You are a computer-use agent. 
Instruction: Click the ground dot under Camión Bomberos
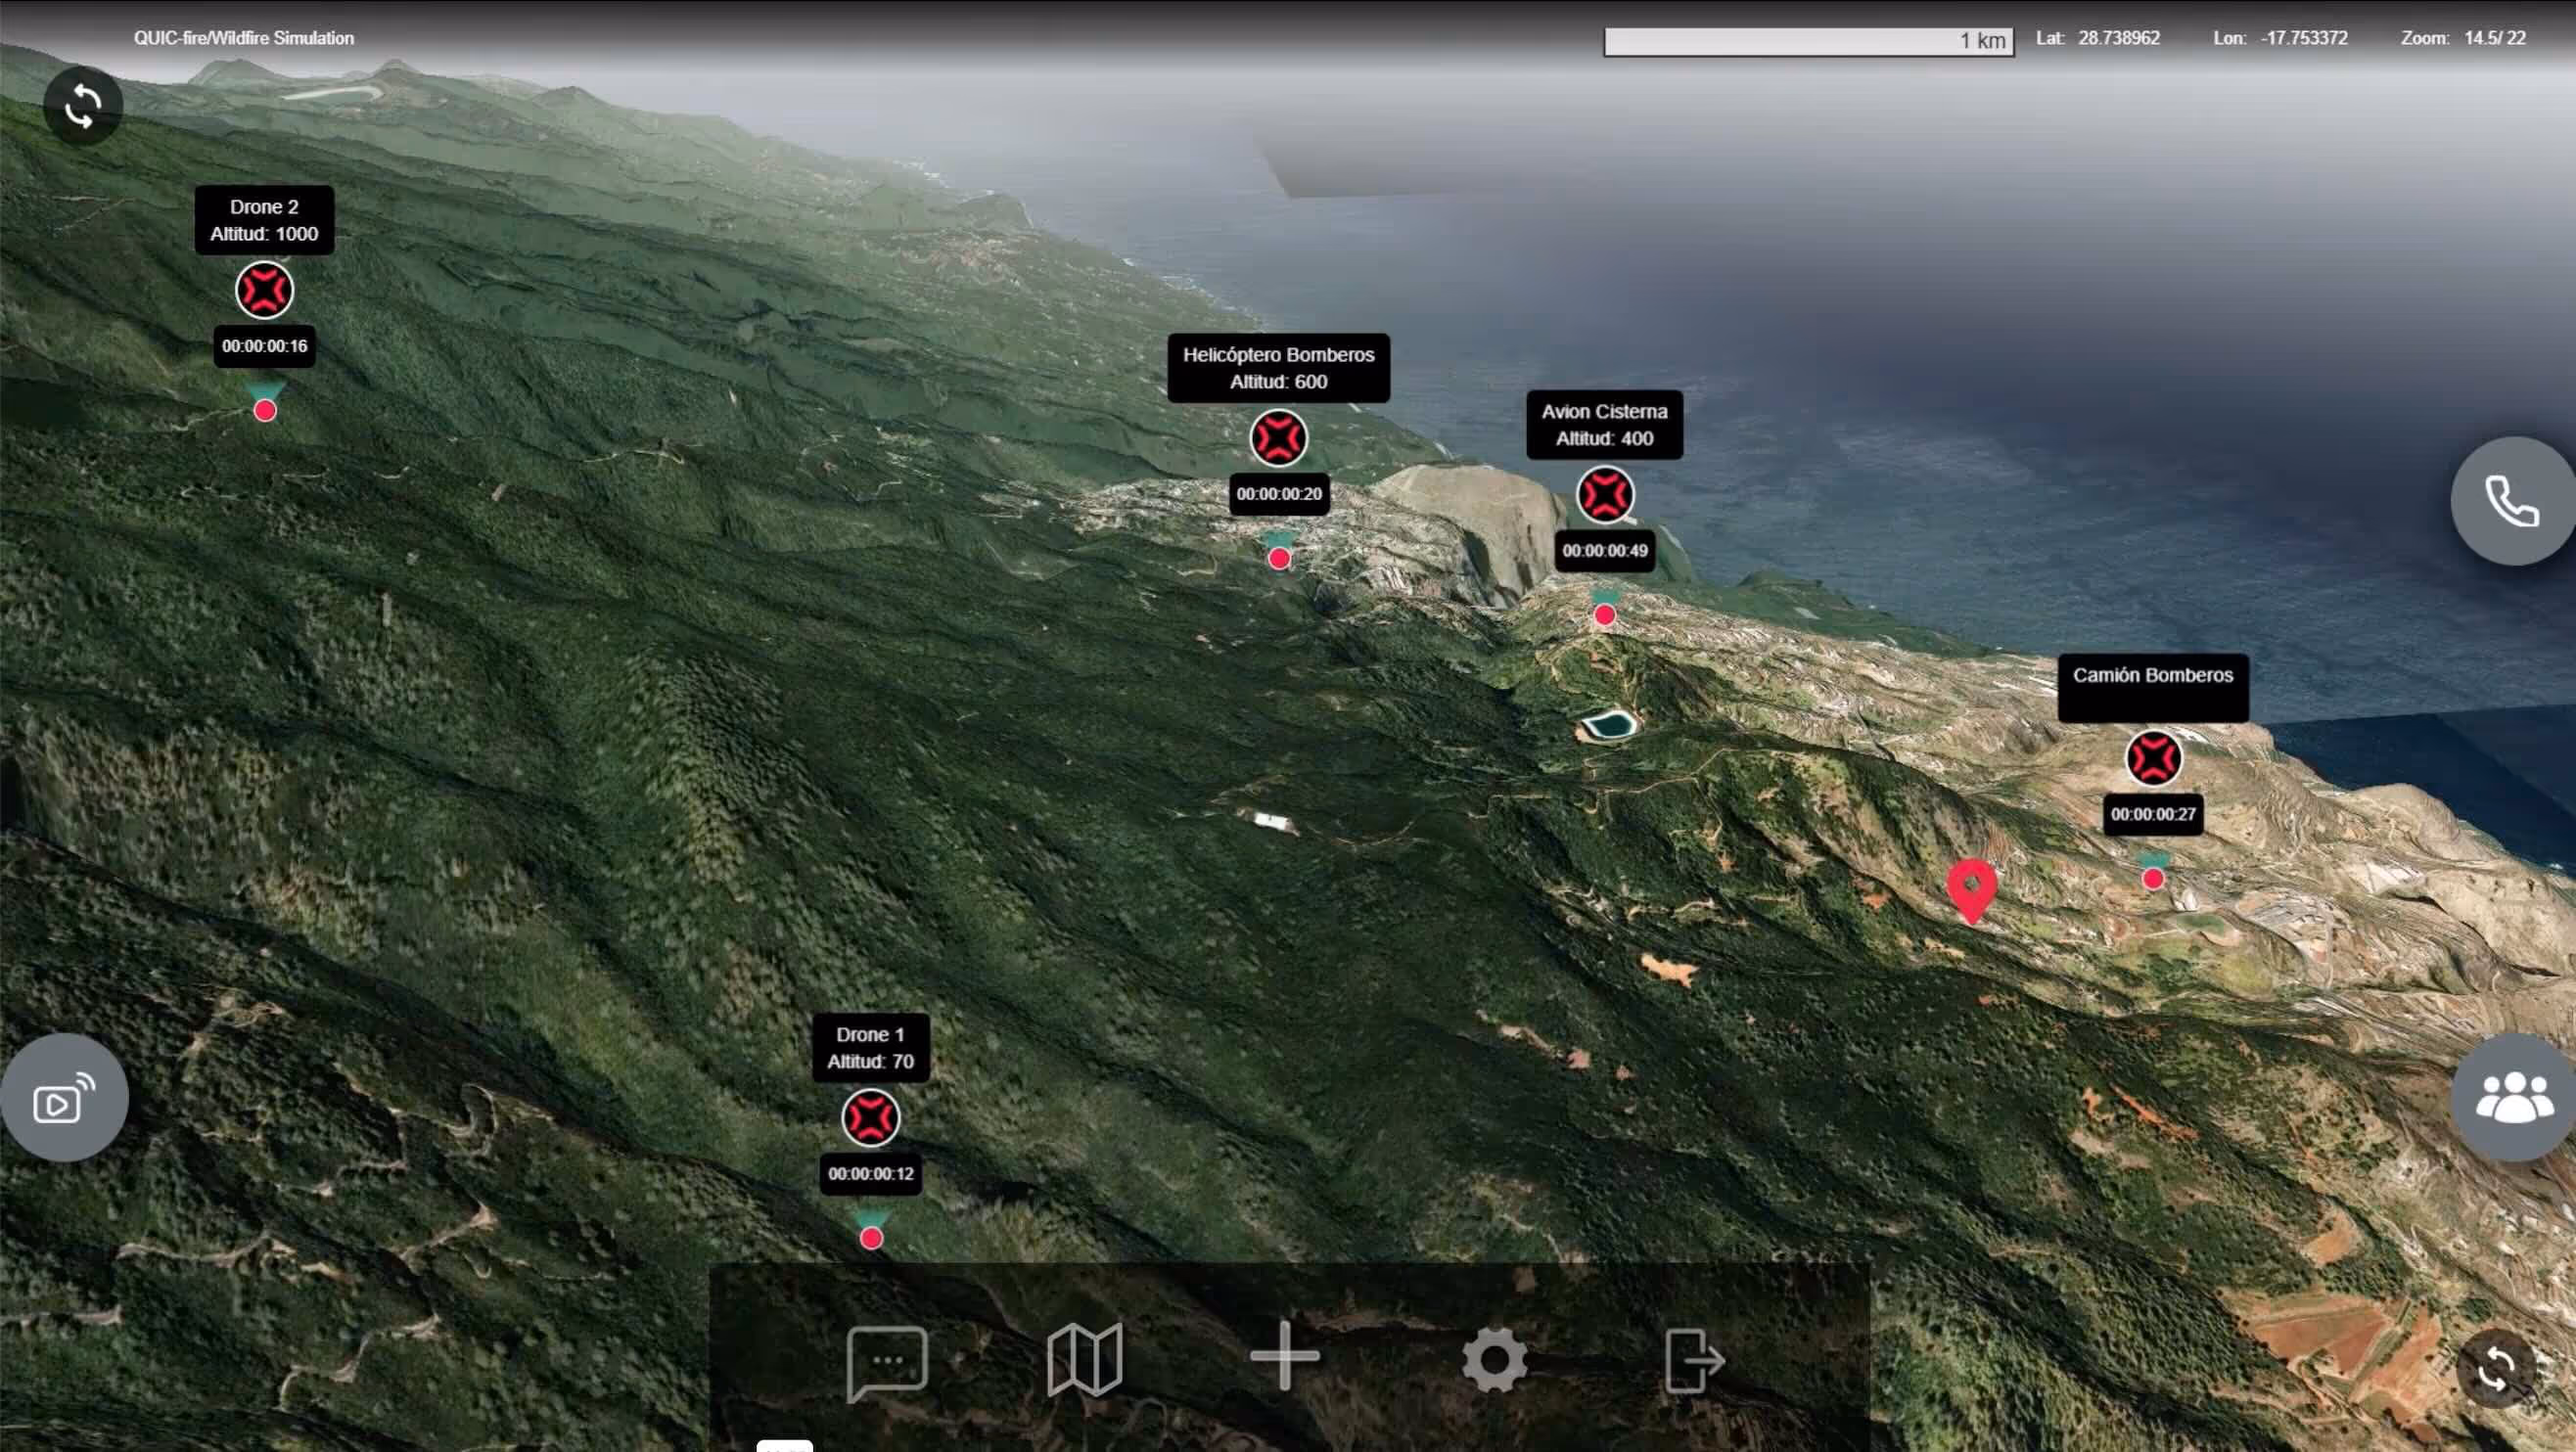pyautogui.click(x=2153, y=879)
